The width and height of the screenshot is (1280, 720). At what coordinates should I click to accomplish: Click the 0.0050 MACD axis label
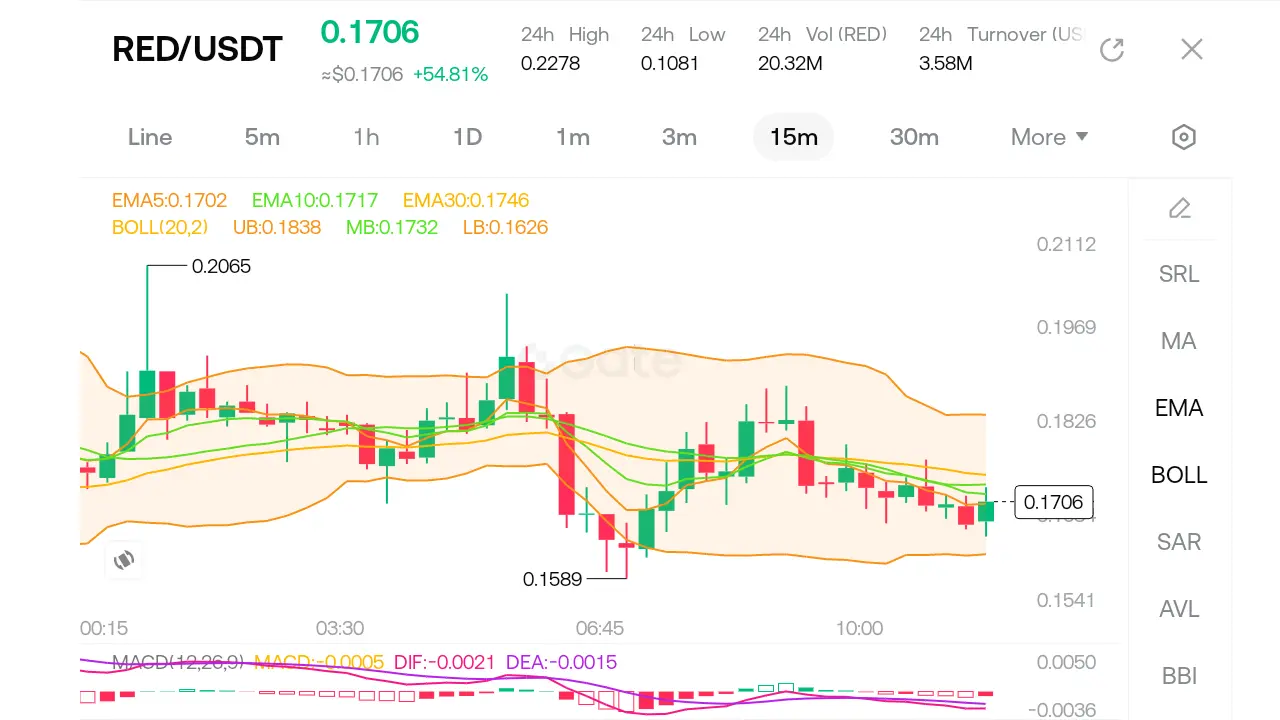[1066, 662]
